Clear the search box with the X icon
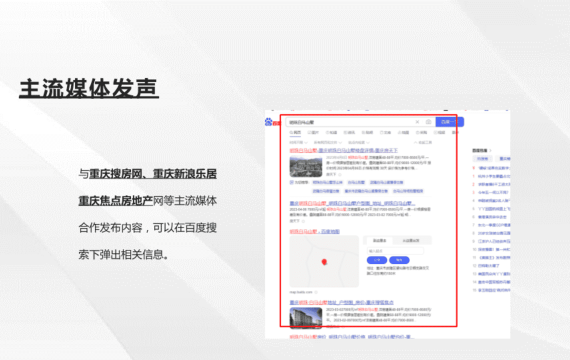The image size is (570, 360). pyautogui.click(x=417, y=122)
